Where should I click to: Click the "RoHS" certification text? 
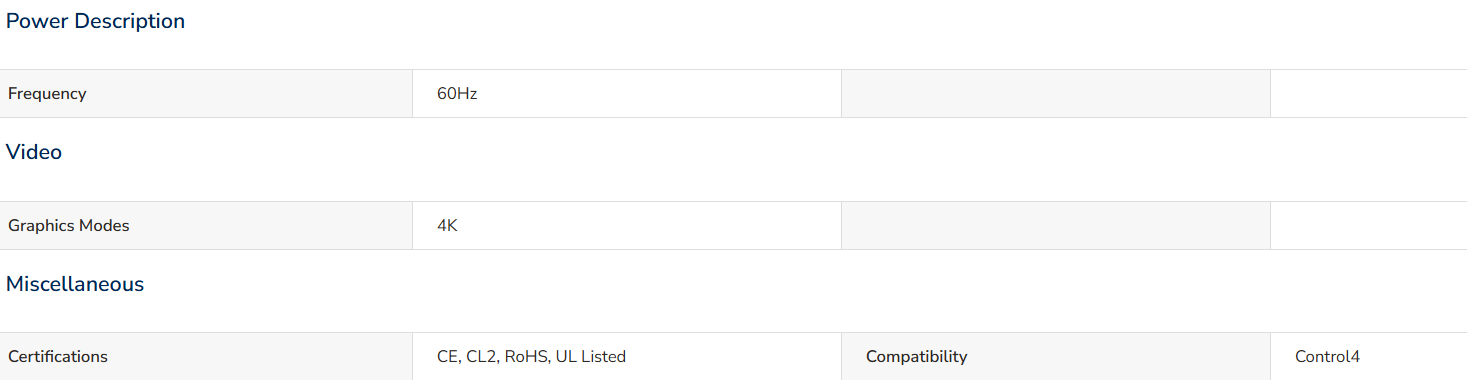click(527, 357)
